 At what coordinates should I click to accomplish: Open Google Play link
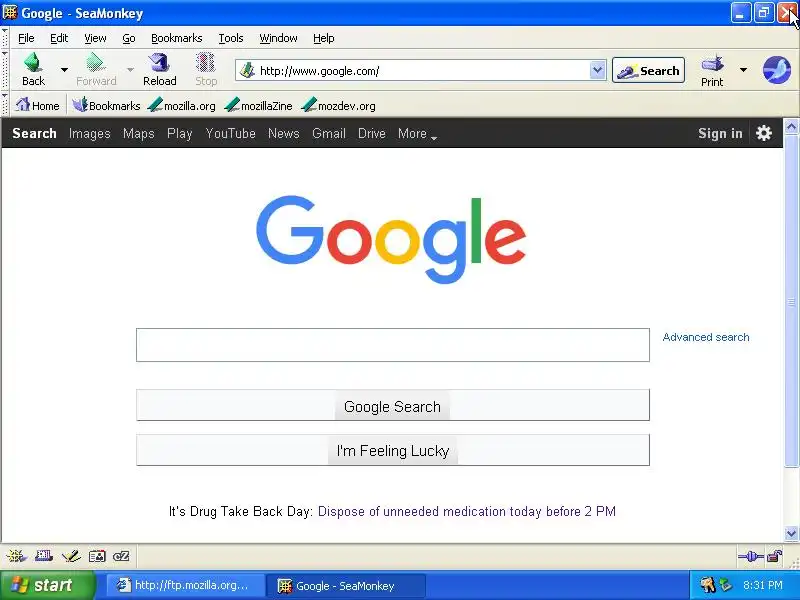[180, 134]
